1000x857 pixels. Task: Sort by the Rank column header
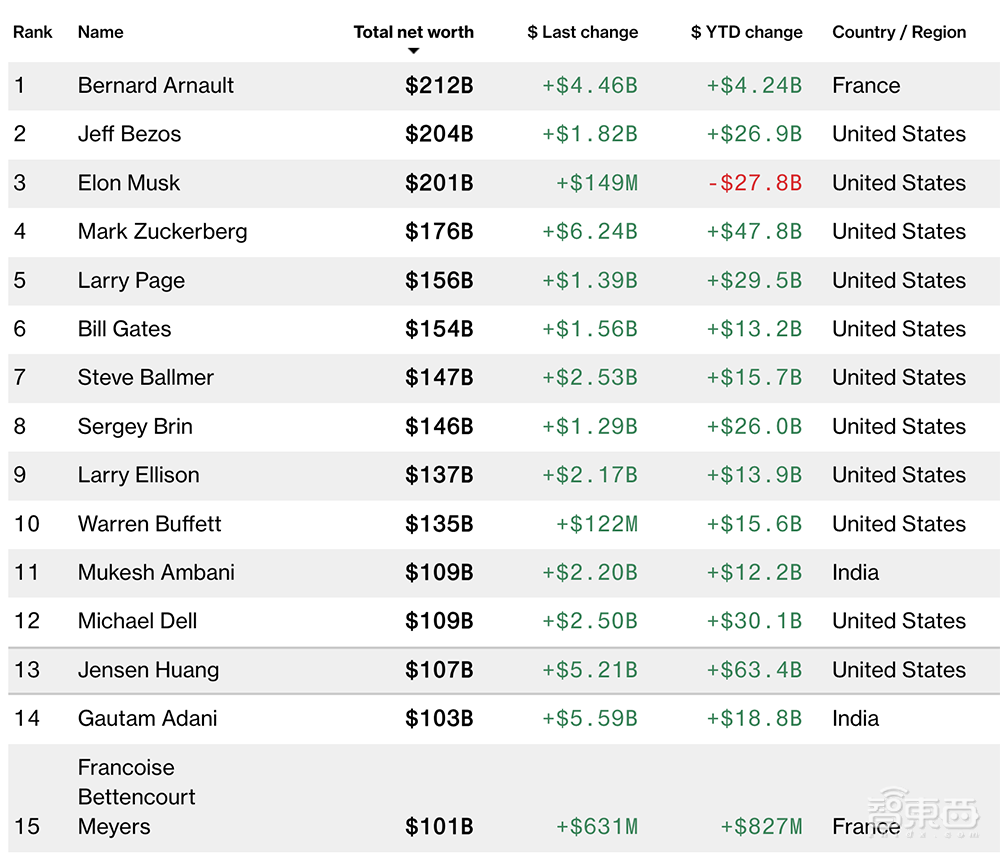coord(33,32)
